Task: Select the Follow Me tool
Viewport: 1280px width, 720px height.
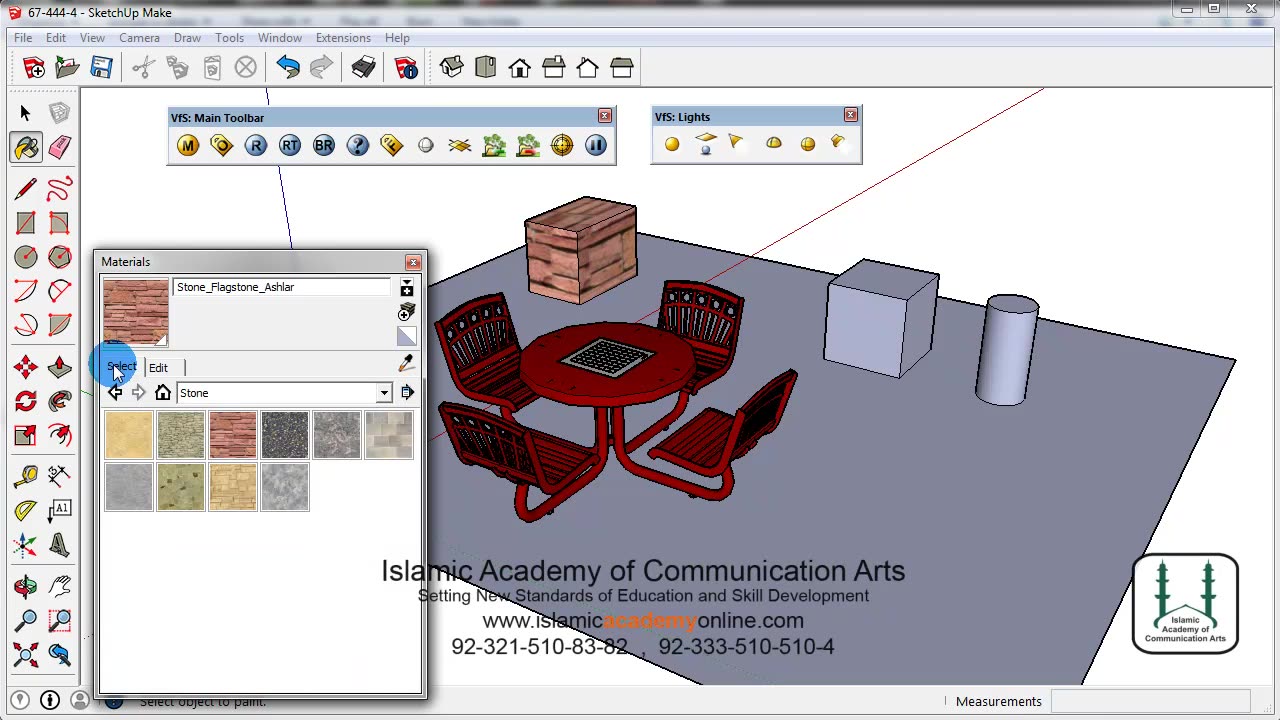Action: tap(59, 401)
